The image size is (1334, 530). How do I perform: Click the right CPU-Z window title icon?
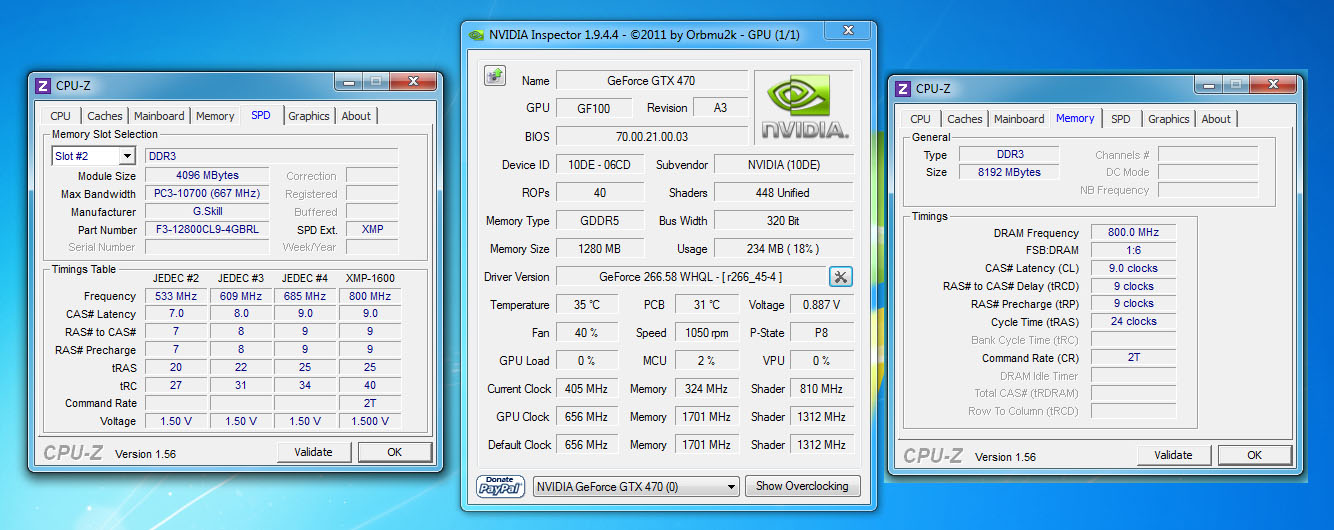(902, 88)
